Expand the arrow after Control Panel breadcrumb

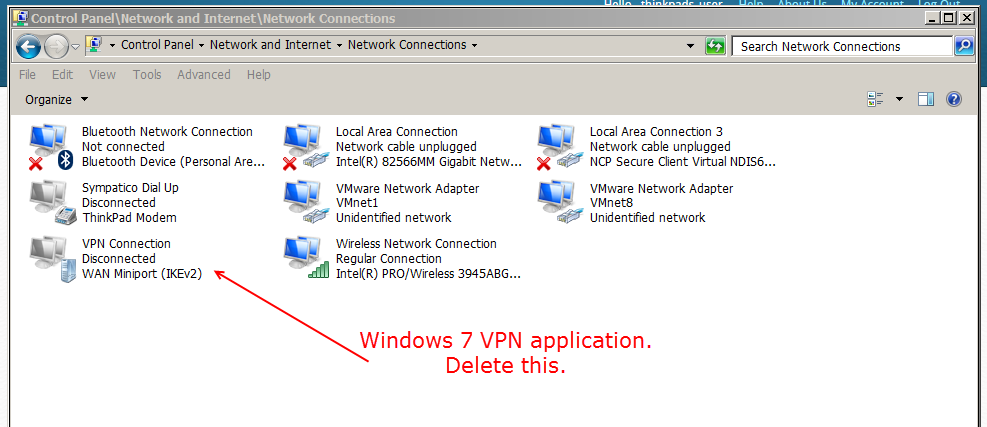(x=201, y=45)
